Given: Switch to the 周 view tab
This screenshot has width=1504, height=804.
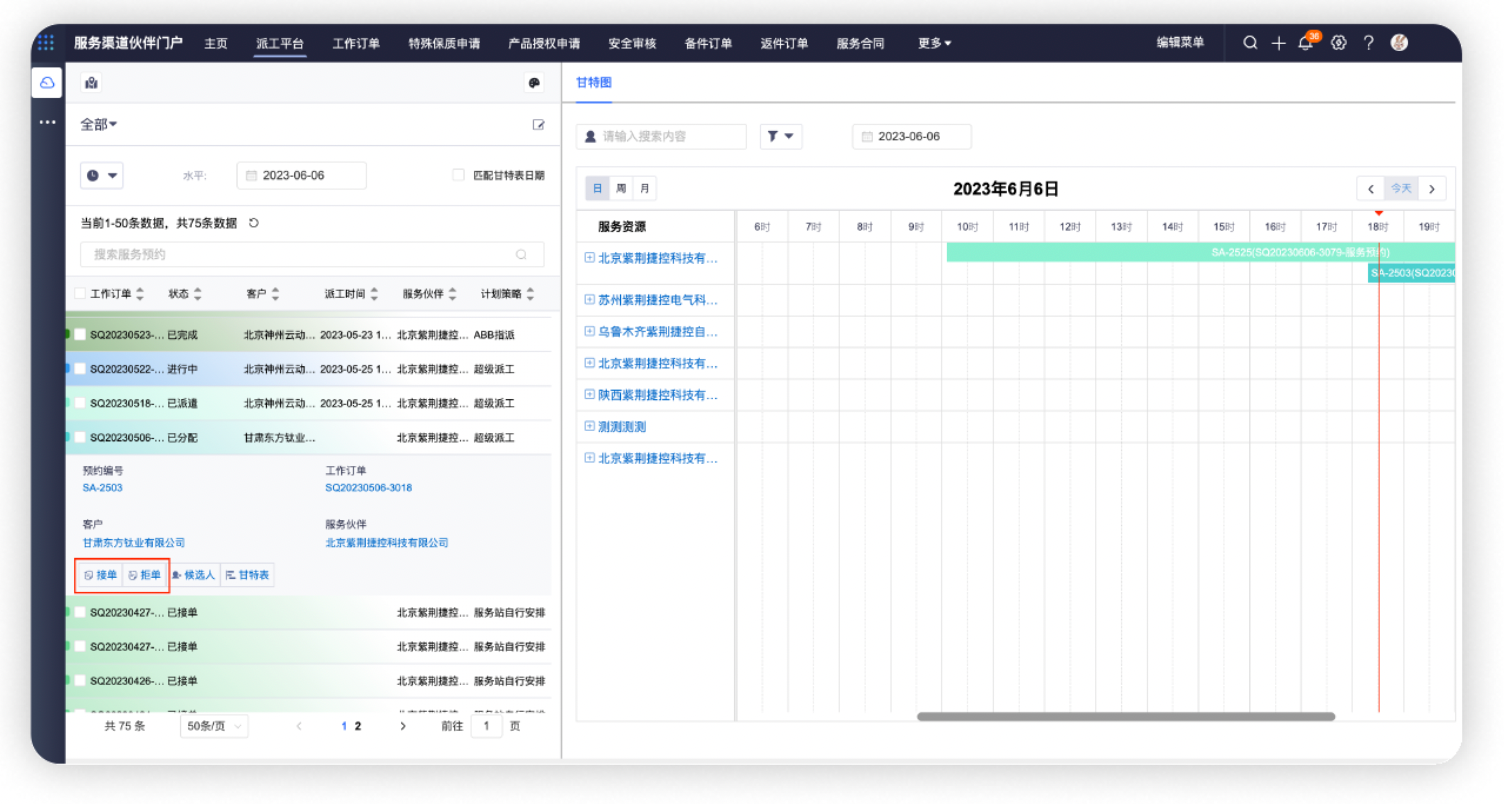Looking at the screenshot, I should (621, 188).
